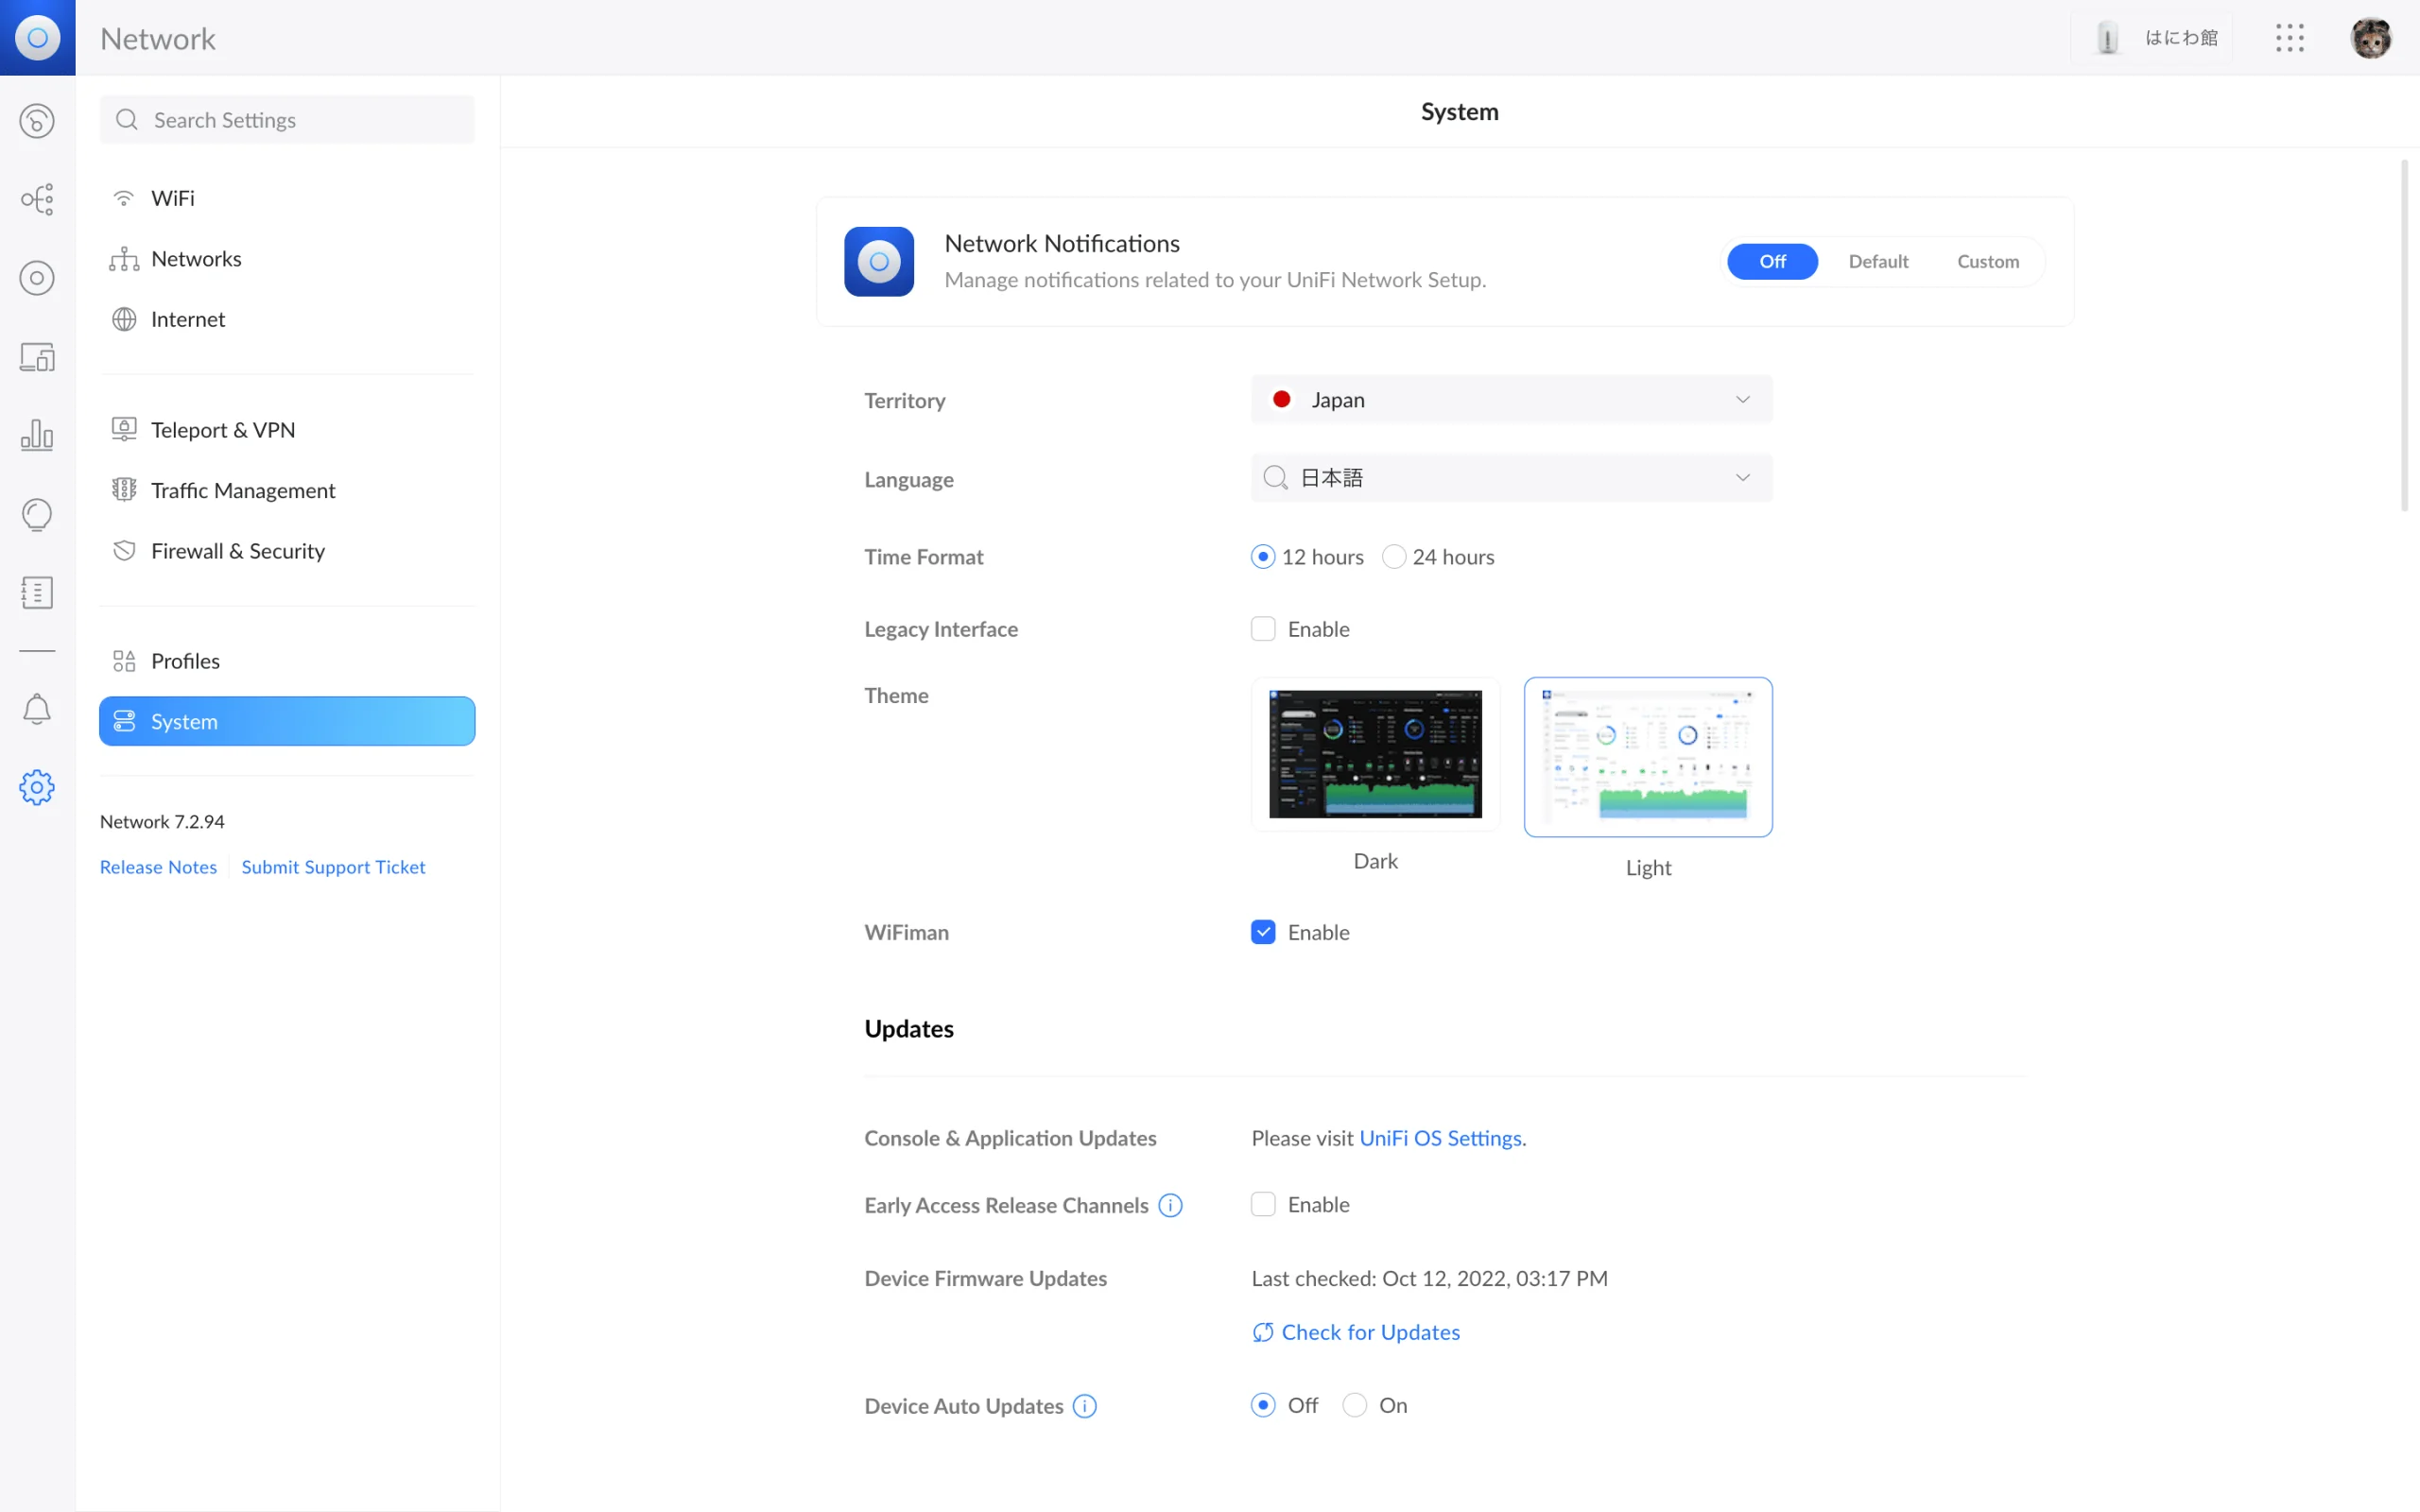Click the Network Notifications app icon
The image size is (2420, 1512).
coord(879,261)
